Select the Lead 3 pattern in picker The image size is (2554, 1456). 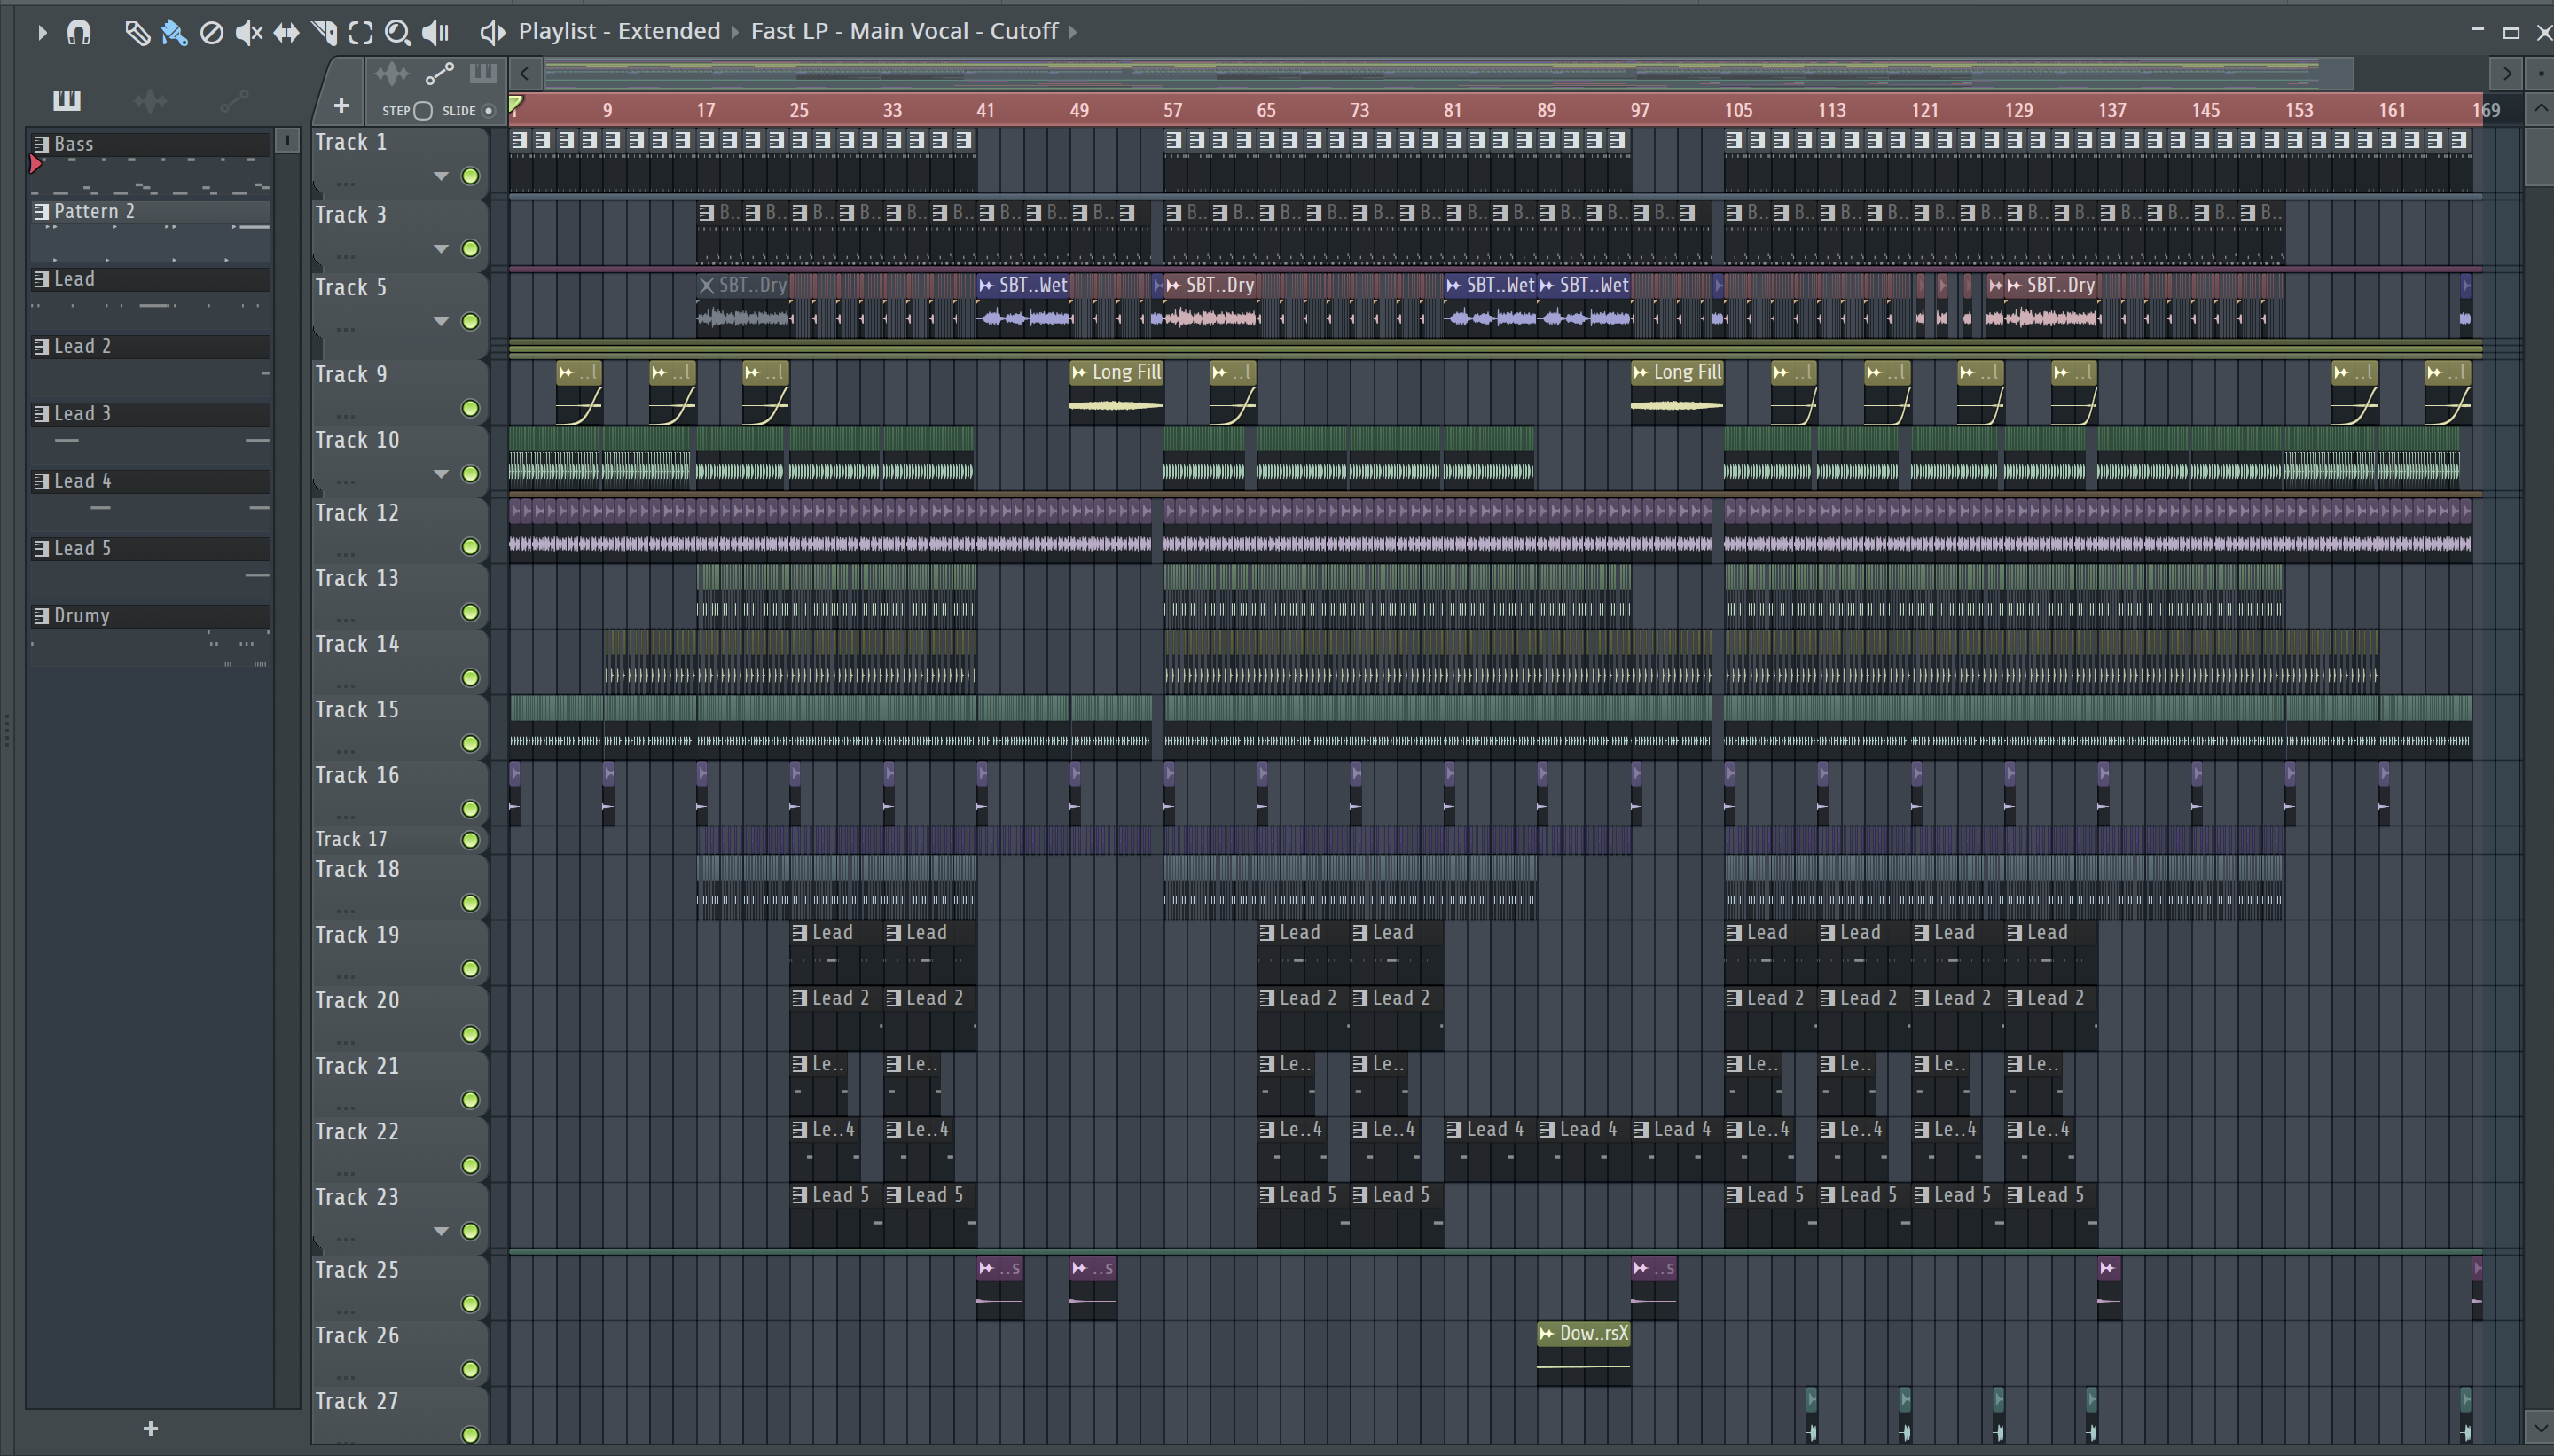click(x=150, y=413)
